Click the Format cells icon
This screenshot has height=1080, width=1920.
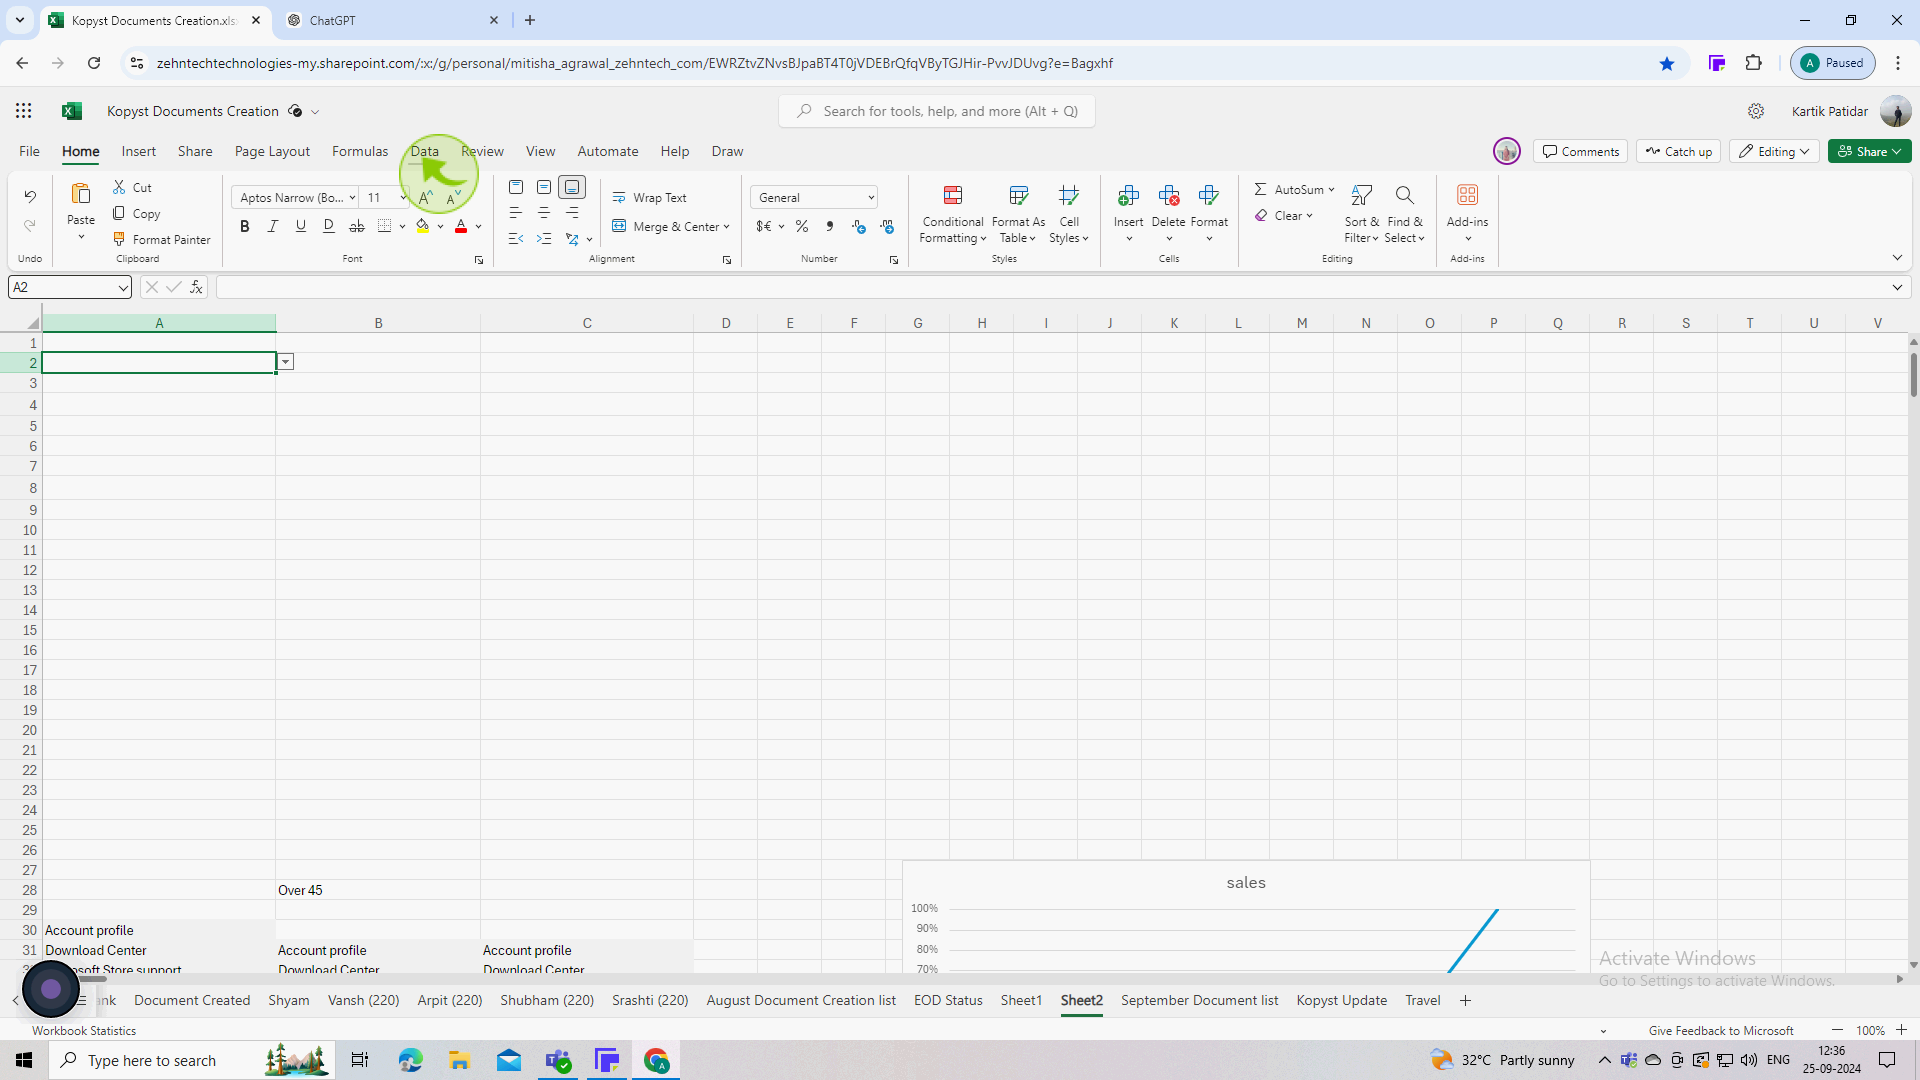pos(1209,195)
